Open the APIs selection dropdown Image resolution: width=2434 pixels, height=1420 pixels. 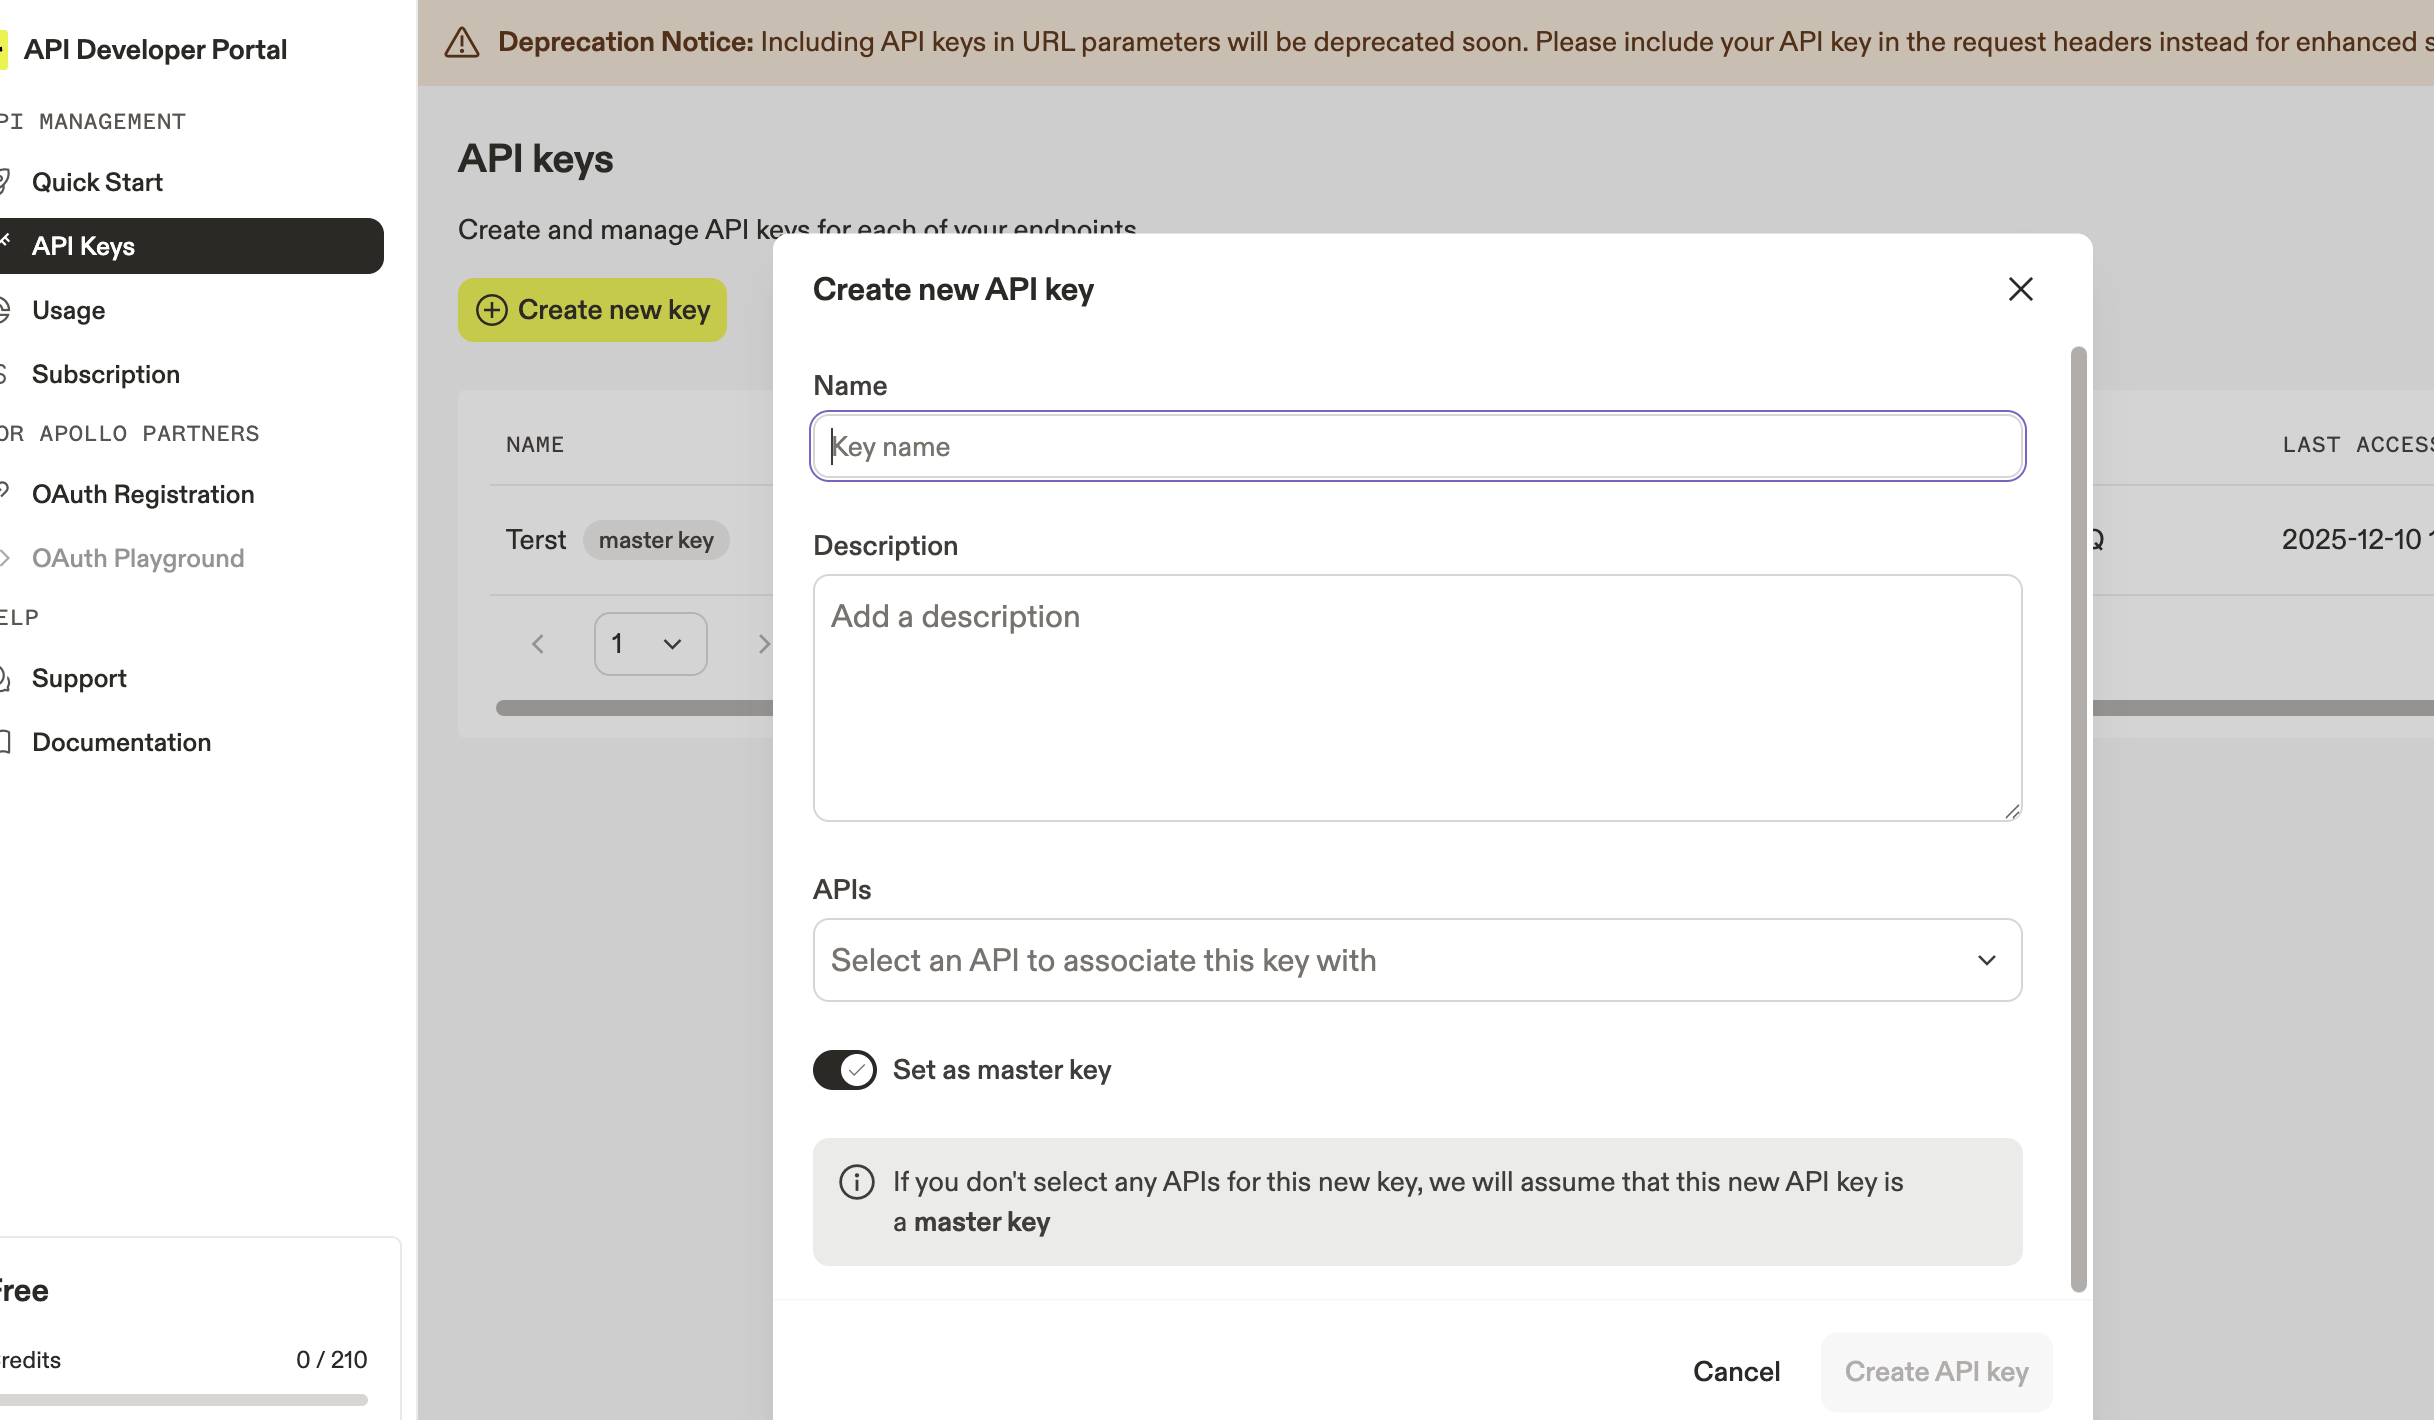[x=1417, y=960]
